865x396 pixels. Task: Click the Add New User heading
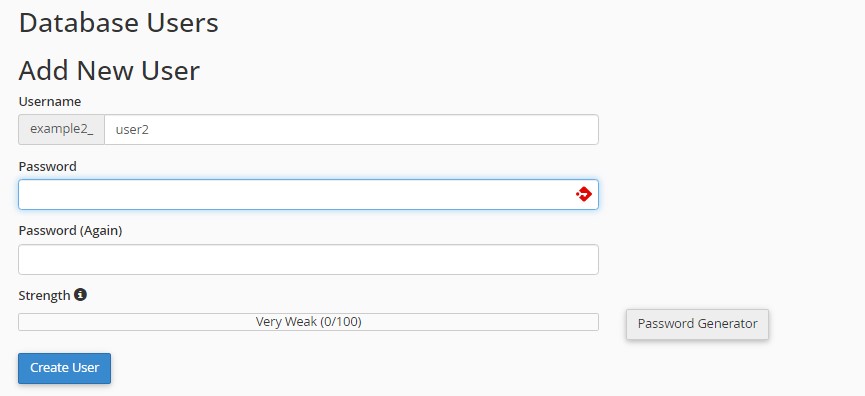click(x=109, y=71)
